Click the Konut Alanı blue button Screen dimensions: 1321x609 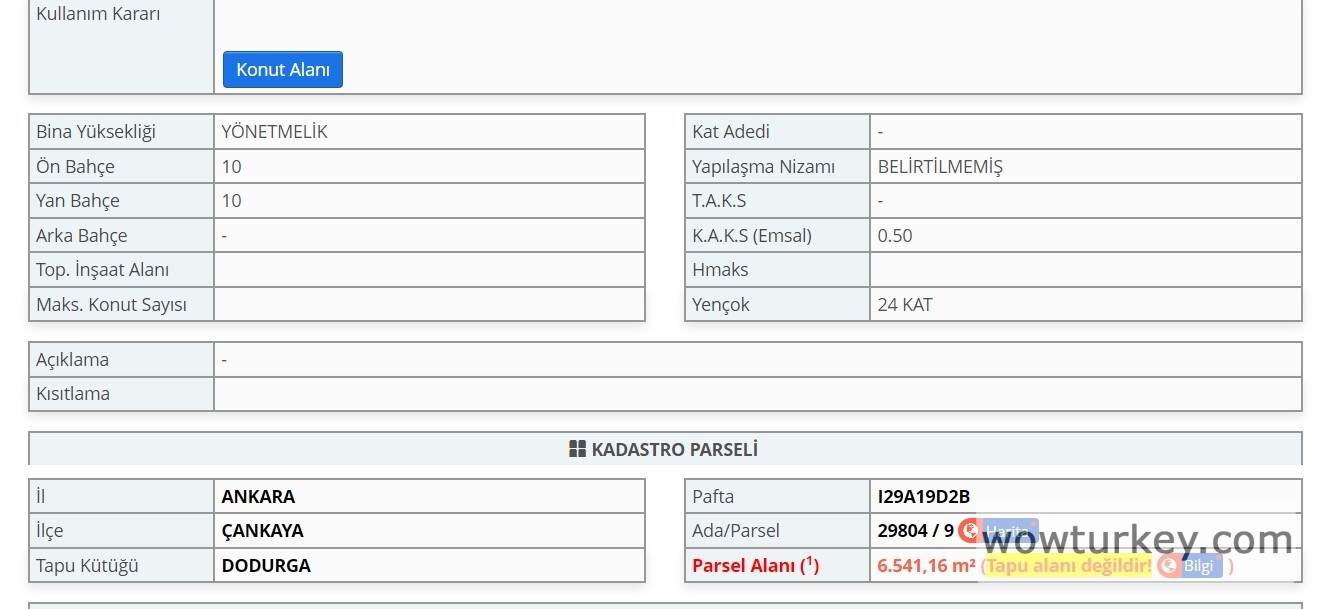click(x=282, y=70)
